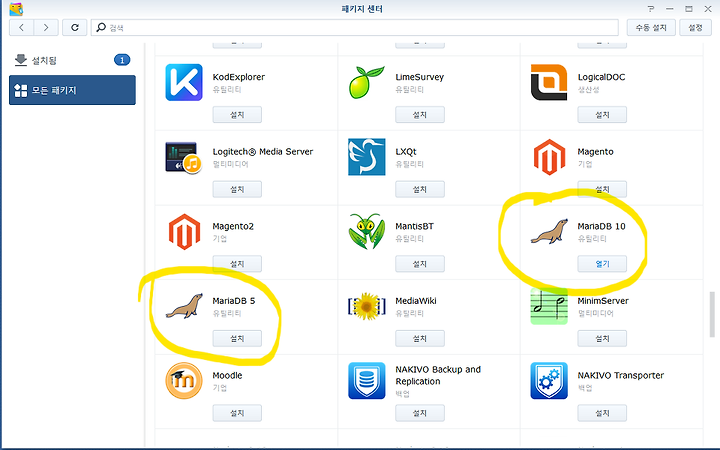Click the NAKIVO Transporter package name
Screen dimensions: 720x450
pos(620,375)
